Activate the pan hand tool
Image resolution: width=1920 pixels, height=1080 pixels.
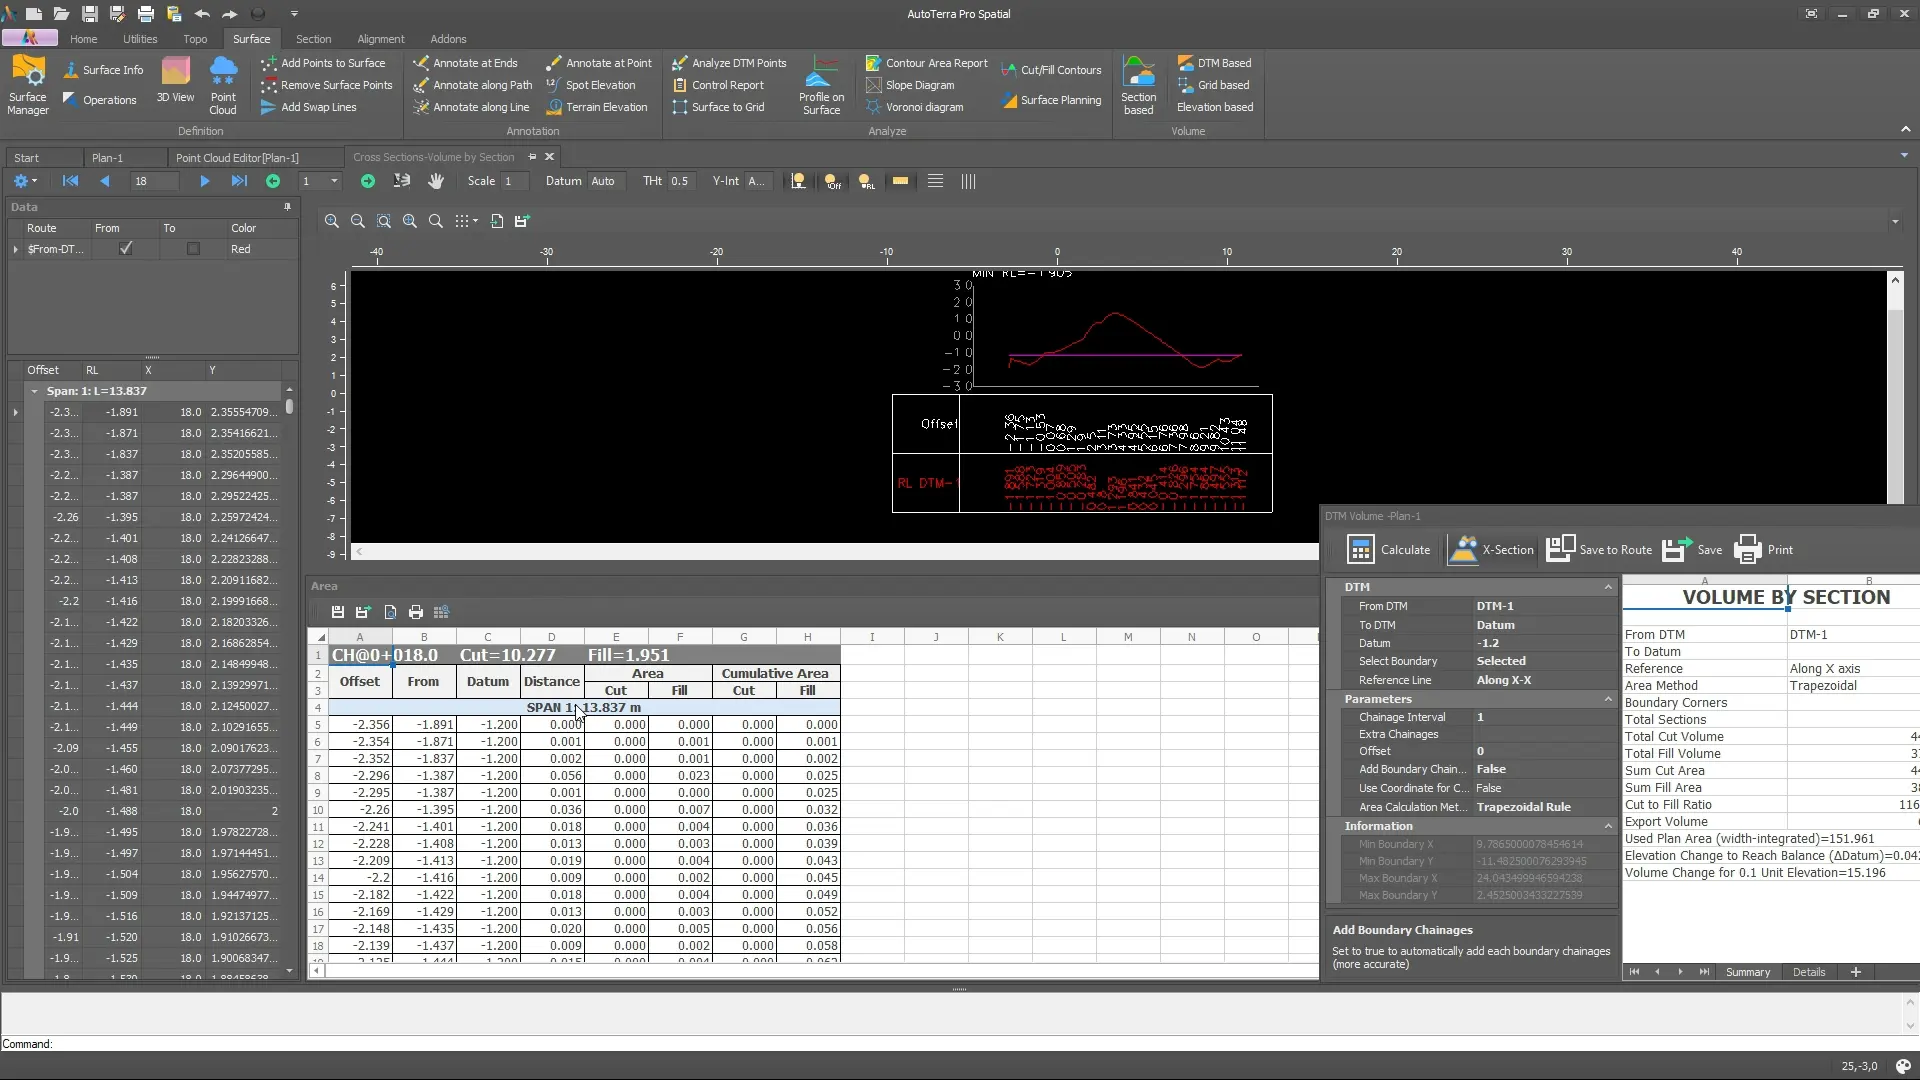436,181
